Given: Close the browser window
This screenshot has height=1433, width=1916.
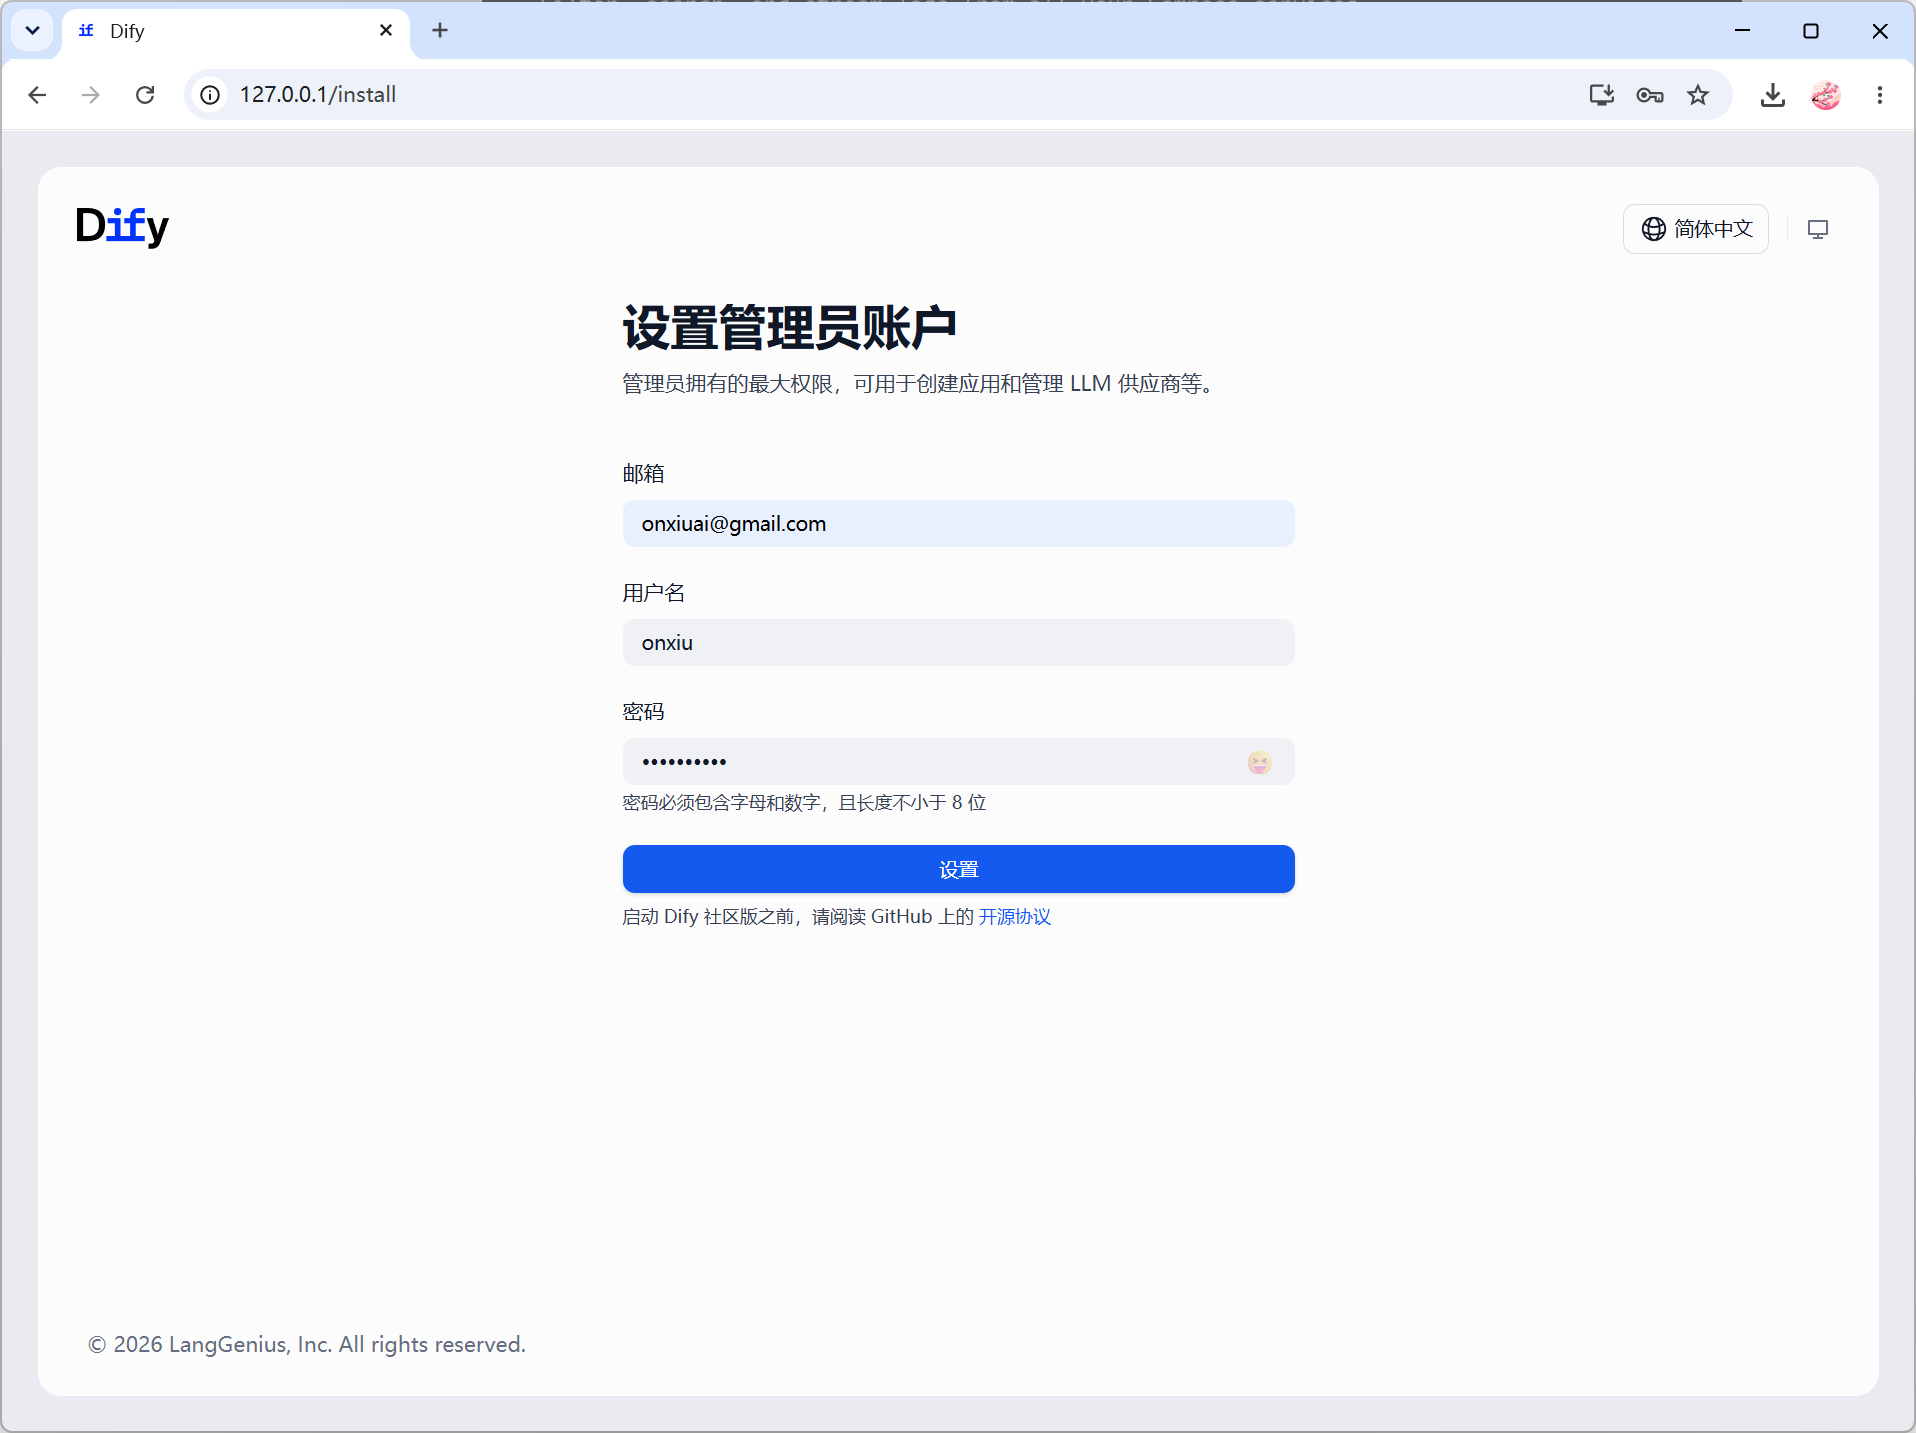Looking at the screenshot, I should 1880,31.
